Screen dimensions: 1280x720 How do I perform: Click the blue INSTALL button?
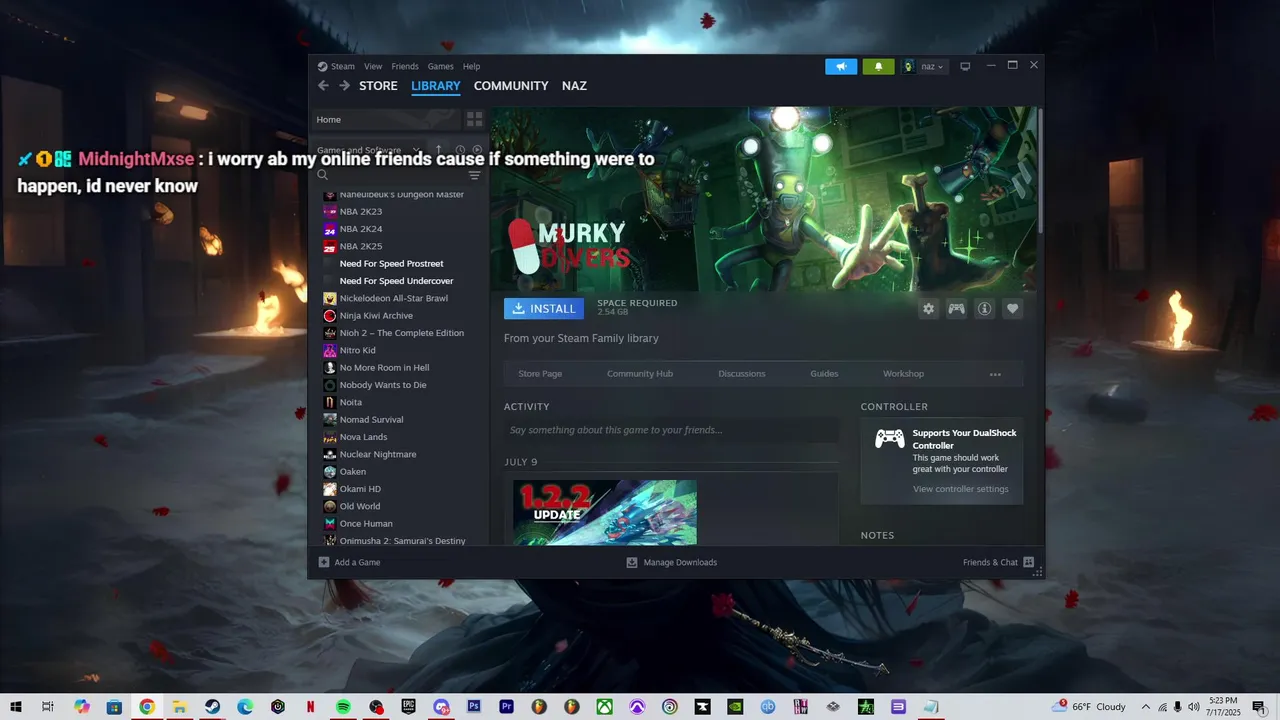(x=544, y=309)
